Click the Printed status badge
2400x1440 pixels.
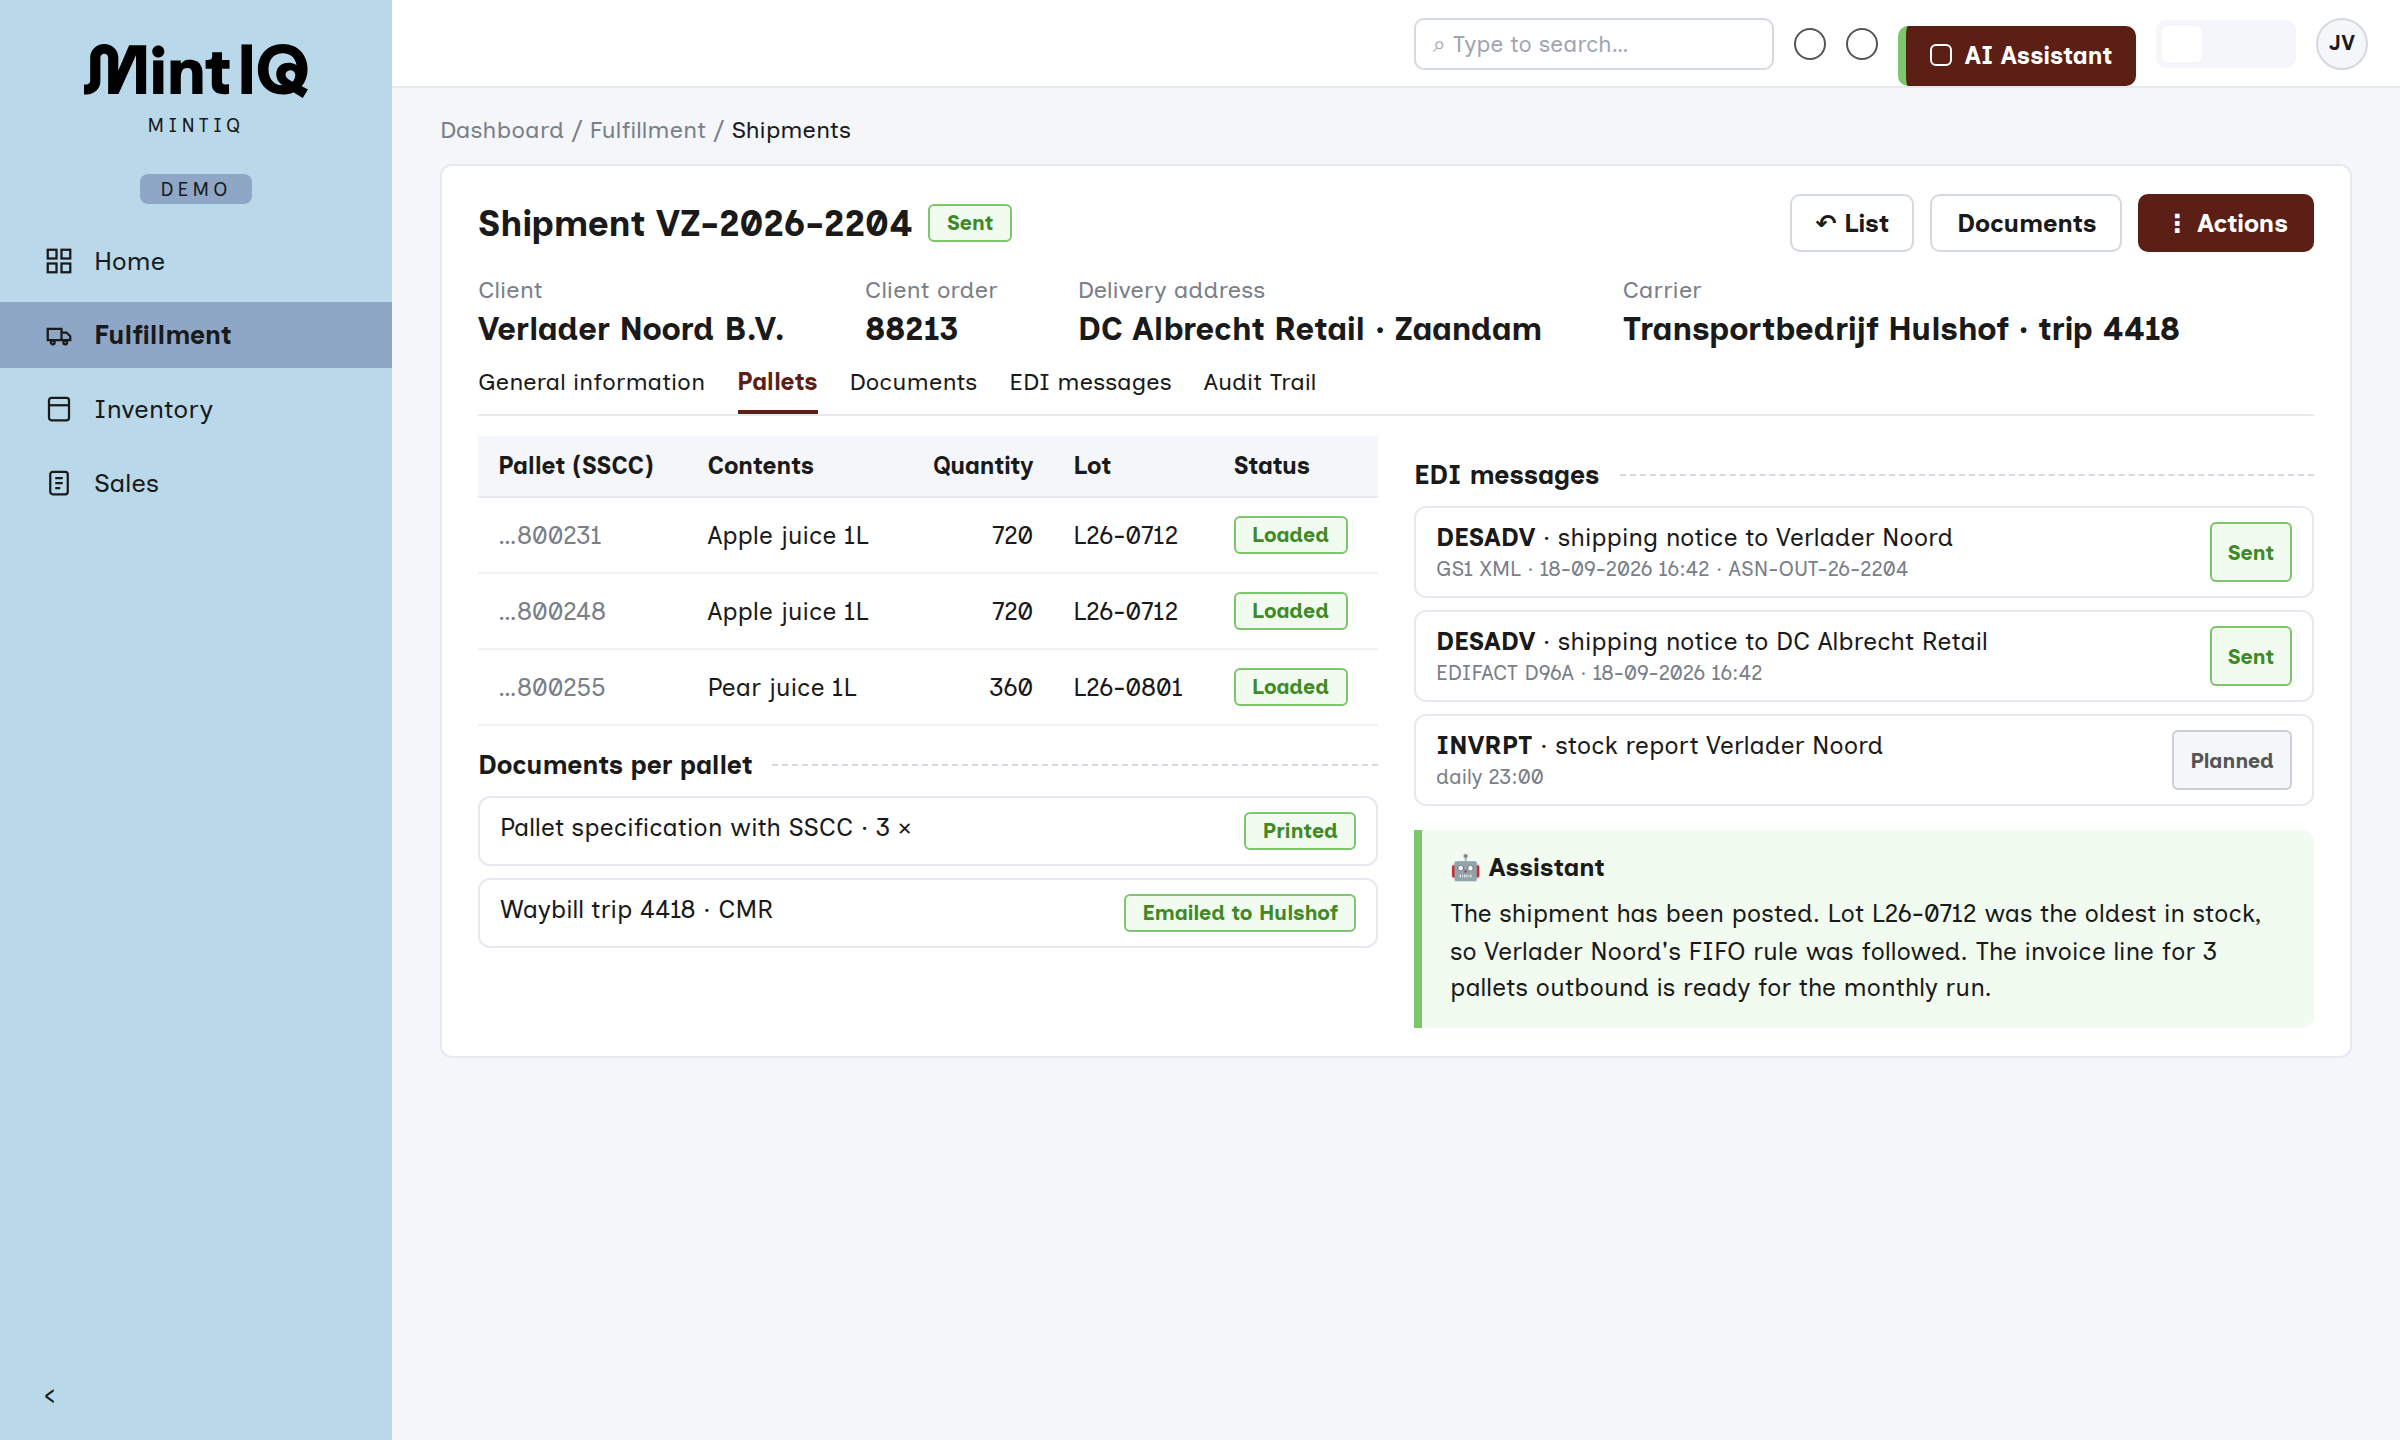(x=1300, y=831)
